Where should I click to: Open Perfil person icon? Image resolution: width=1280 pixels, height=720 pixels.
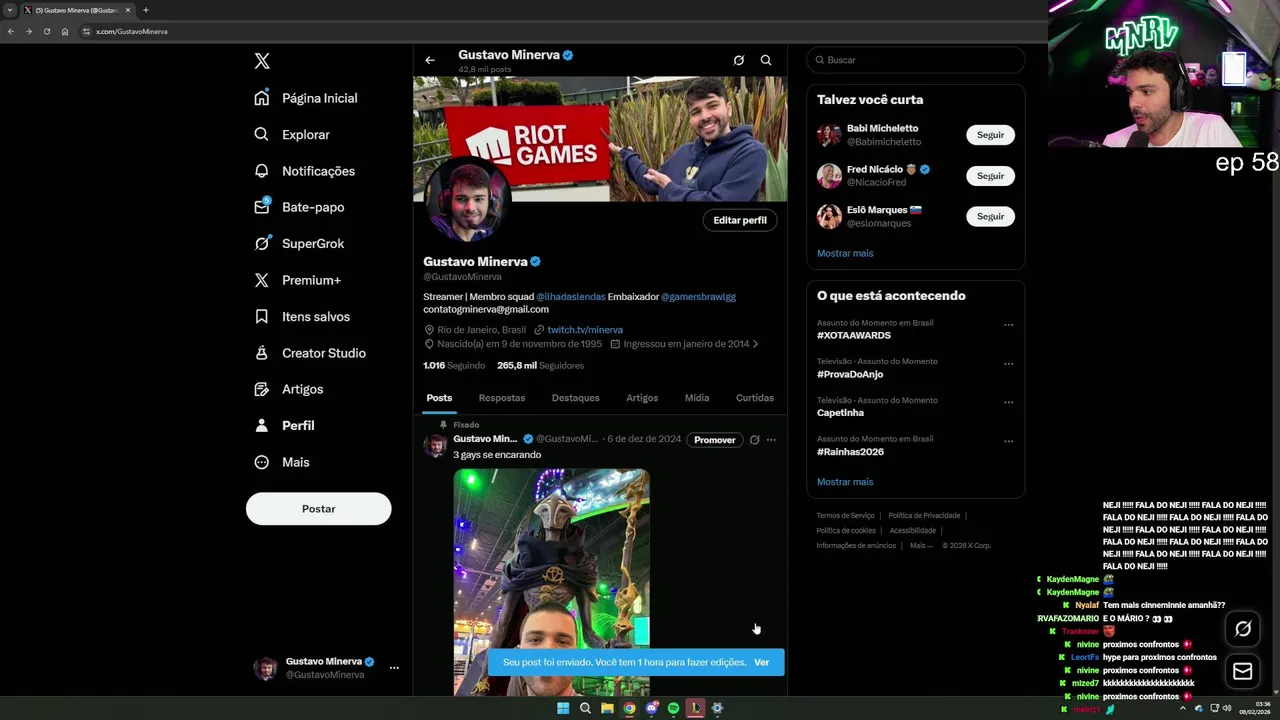[262, 425]
